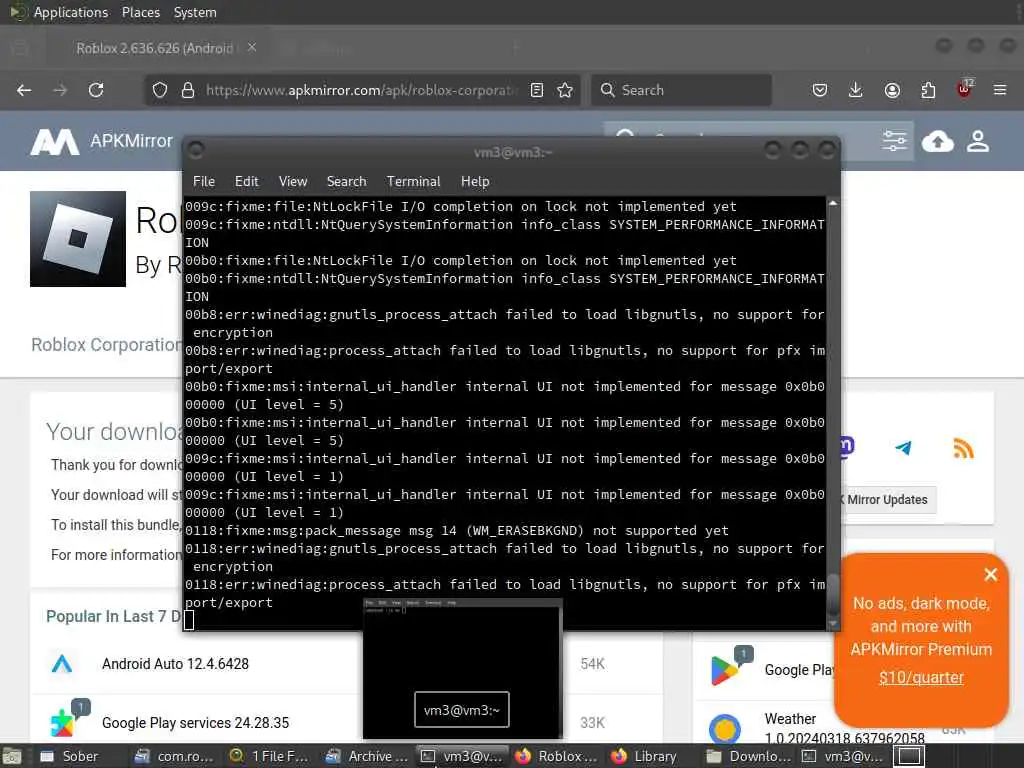Image resolution: width=1024 pixels, height=768 pixels.
Task: Open the tracking protection shield icon
Action: tap(160, 90)
